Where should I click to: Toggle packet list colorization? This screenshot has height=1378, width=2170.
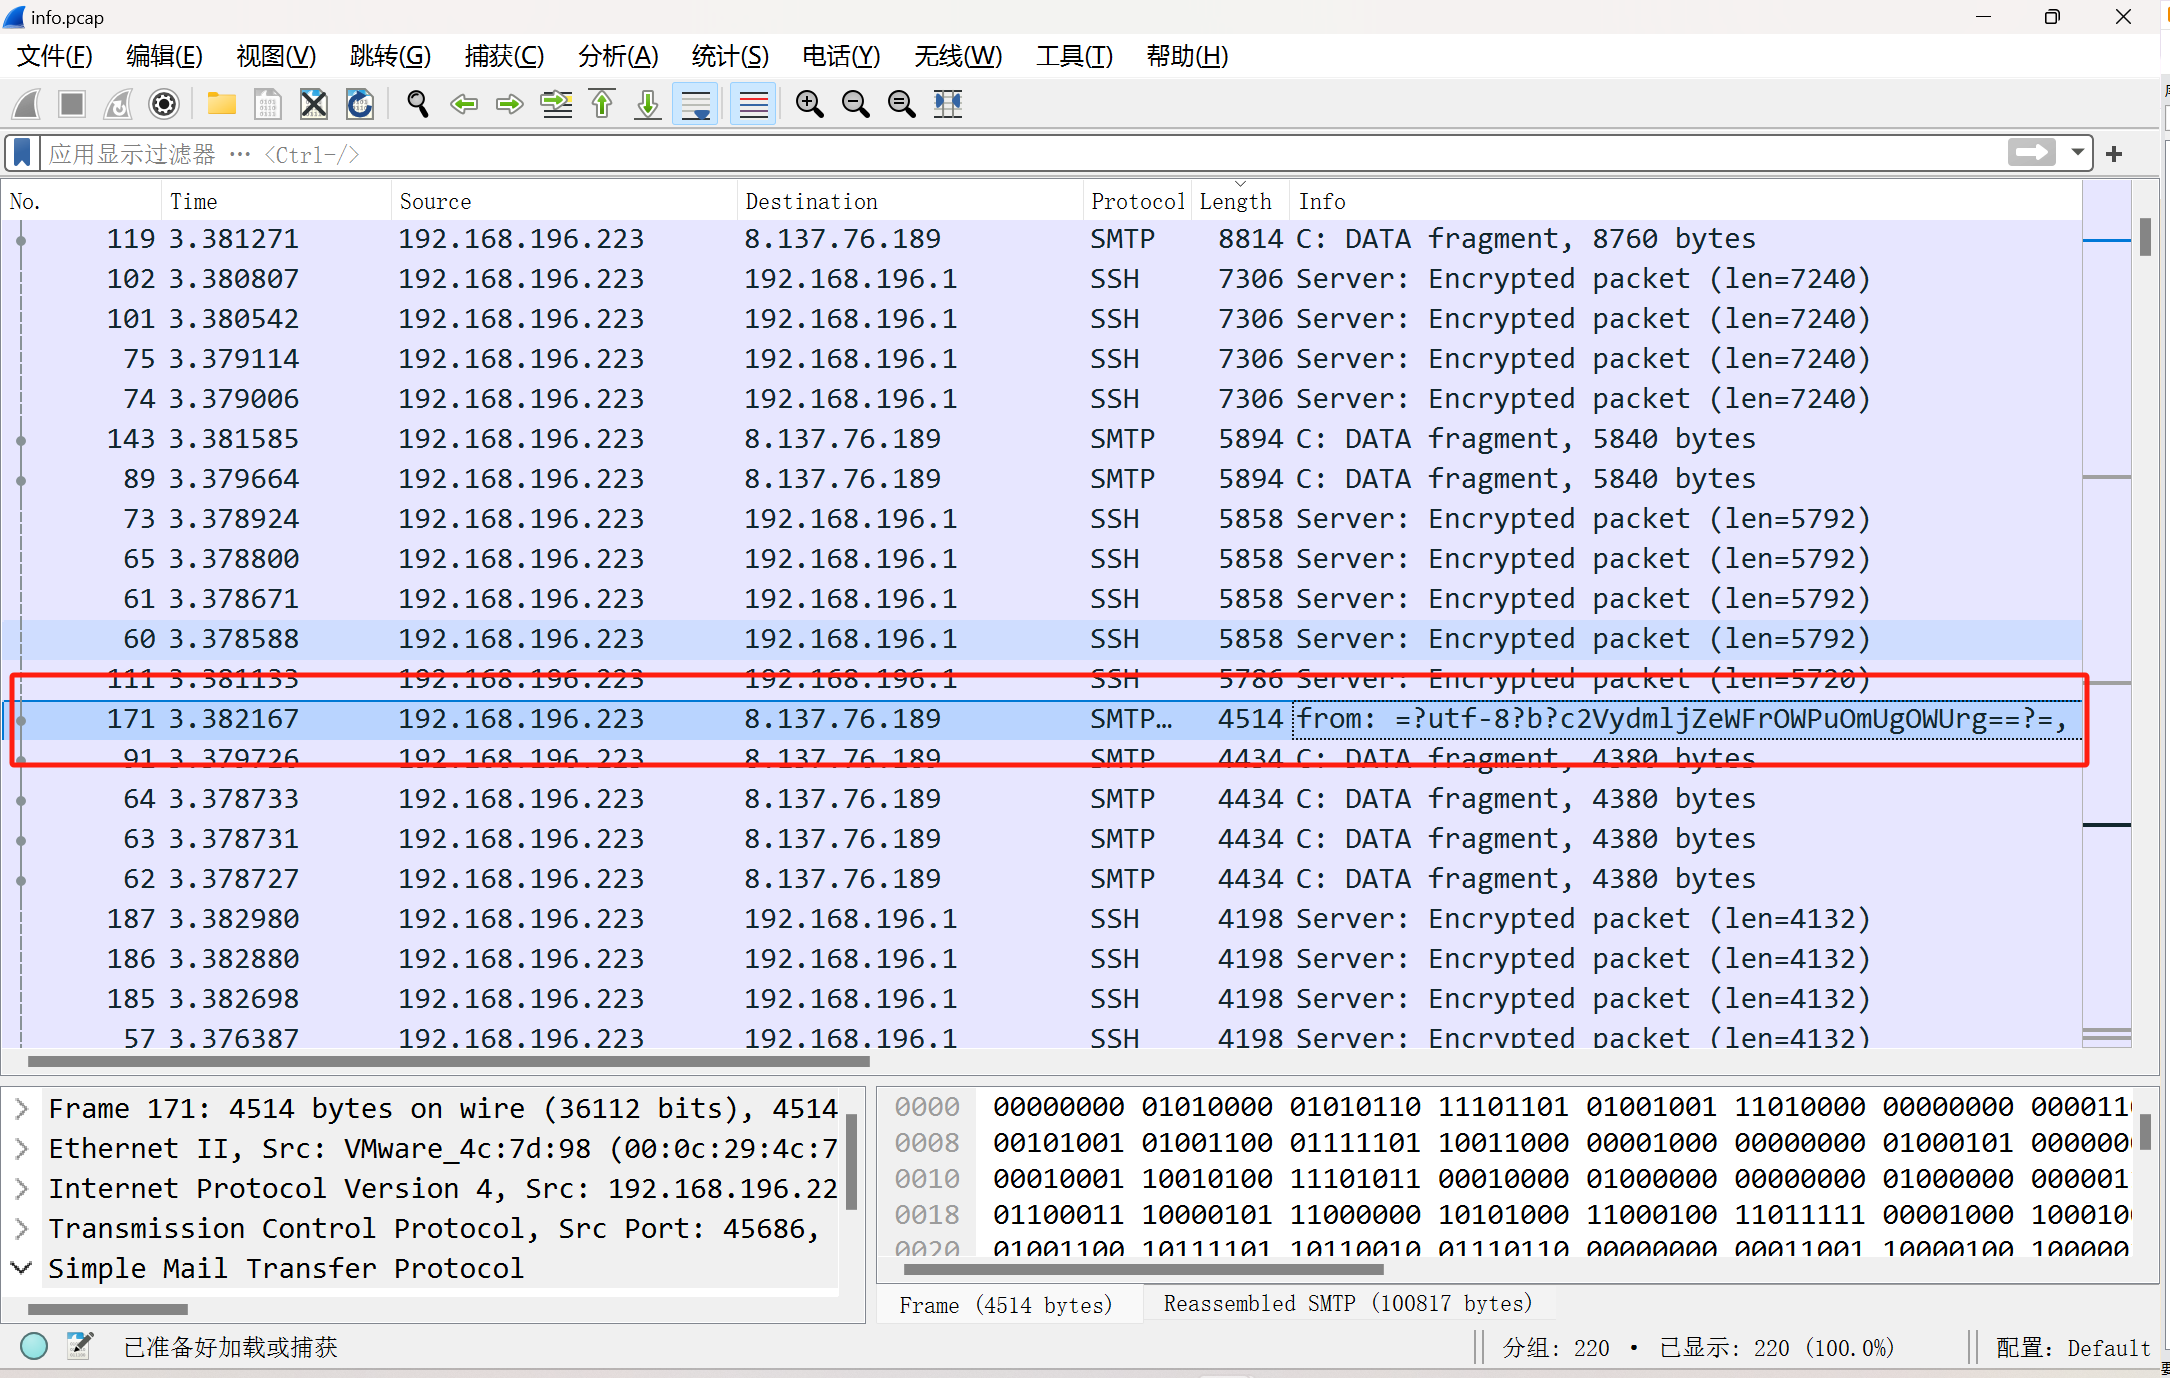(753, 104)
